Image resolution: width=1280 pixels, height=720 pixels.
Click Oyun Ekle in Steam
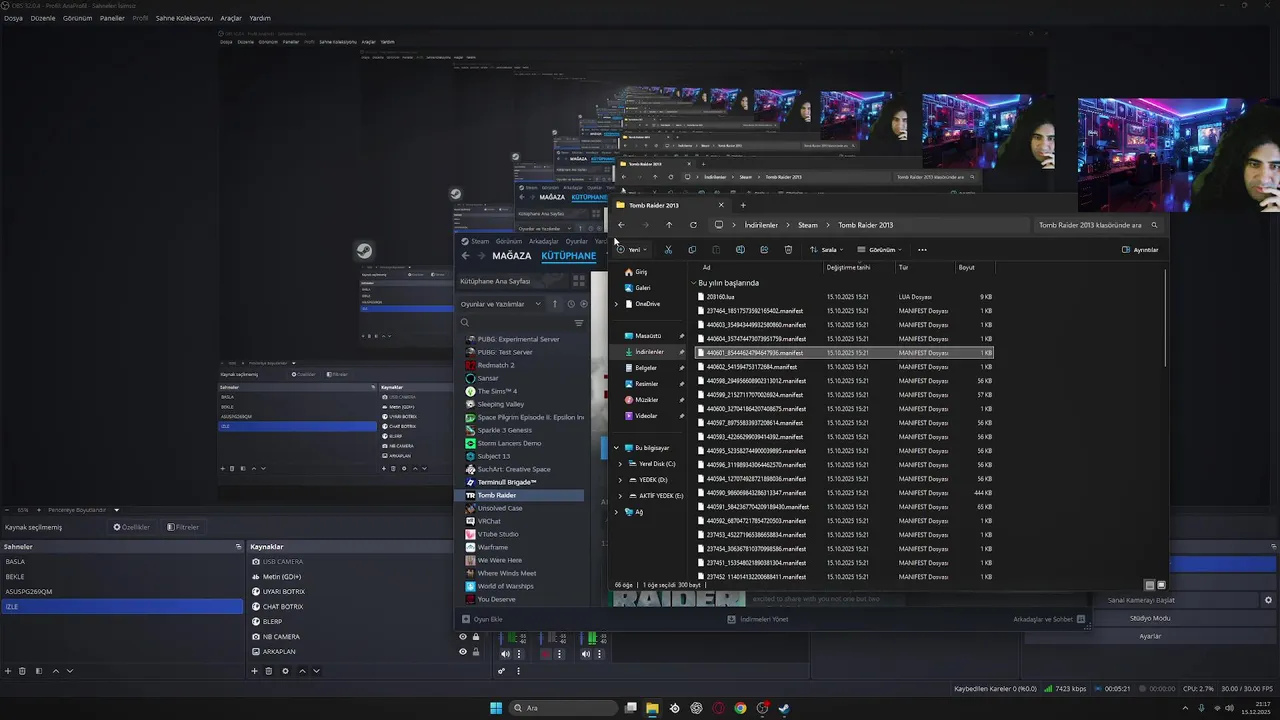click(x=482, y=619)
